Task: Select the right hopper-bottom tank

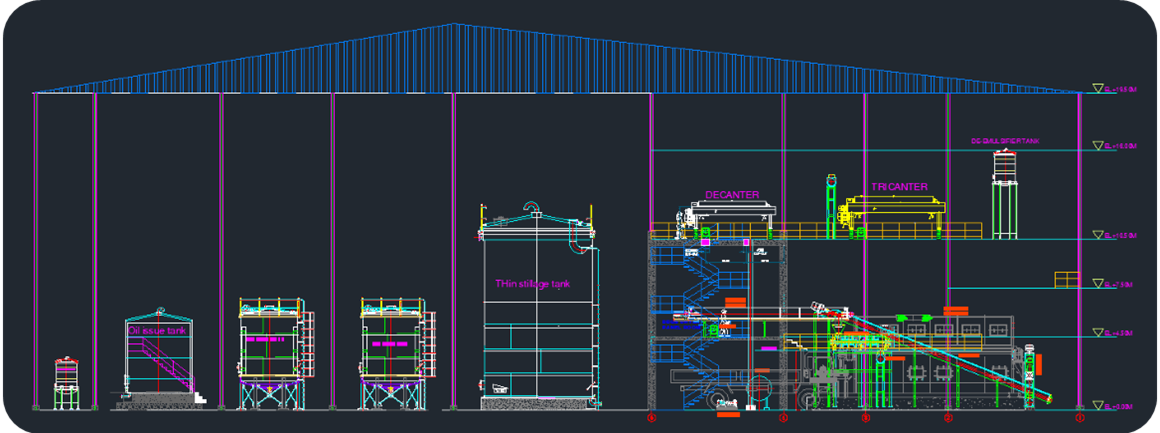Action: pyautogui.click(x=390, y=350)
